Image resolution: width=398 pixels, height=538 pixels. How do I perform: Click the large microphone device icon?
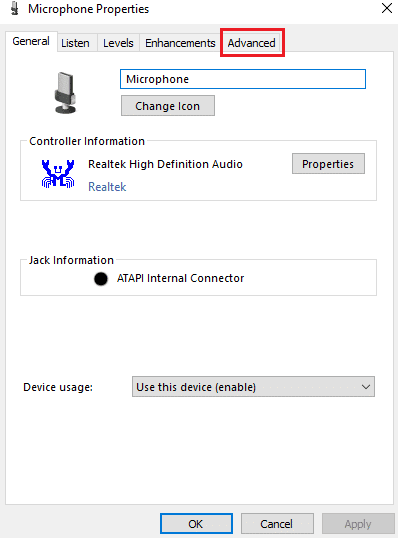point(65,93)
